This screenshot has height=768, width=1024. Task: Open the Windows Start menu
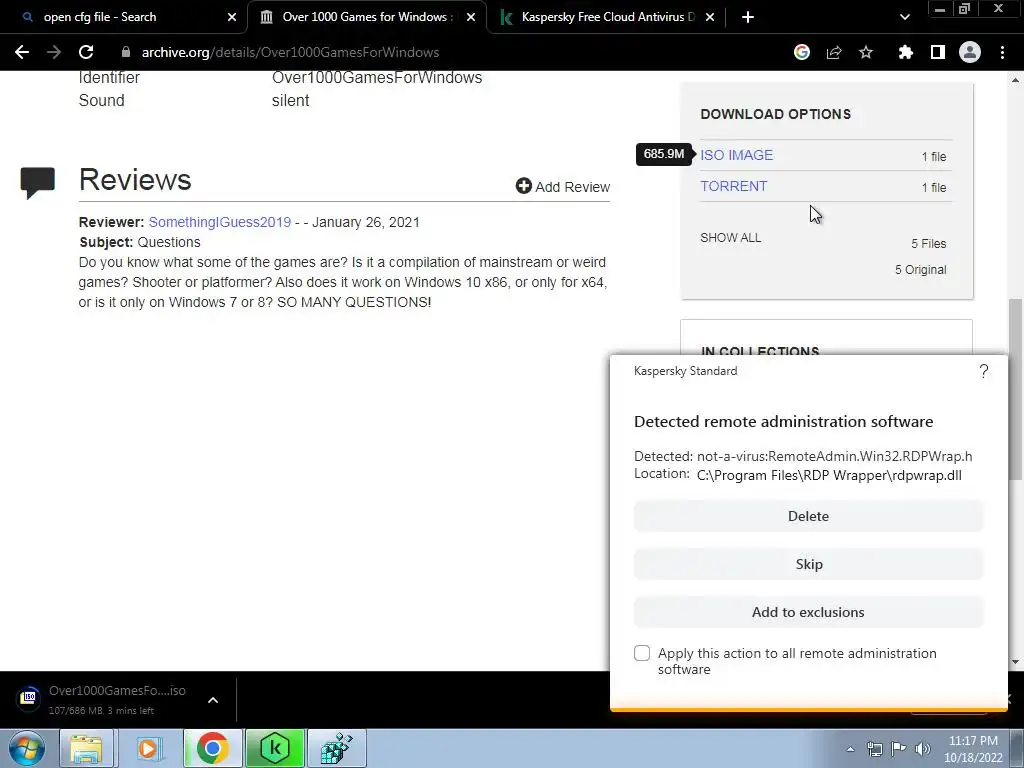[x=27, y=748]
